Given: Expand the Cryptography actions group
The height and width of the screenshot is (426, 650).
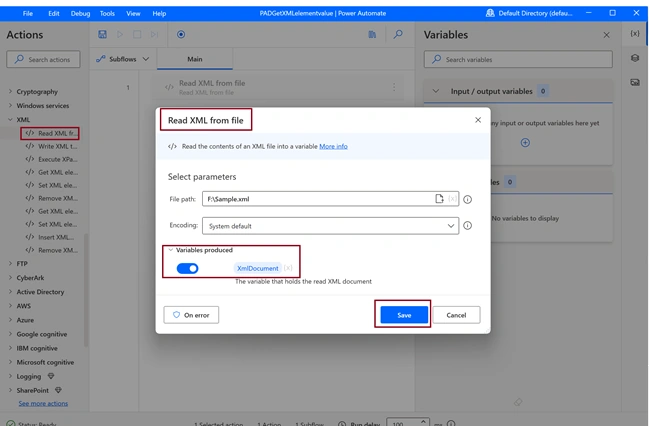Looking at the screenshot, I should coord(11,92).
